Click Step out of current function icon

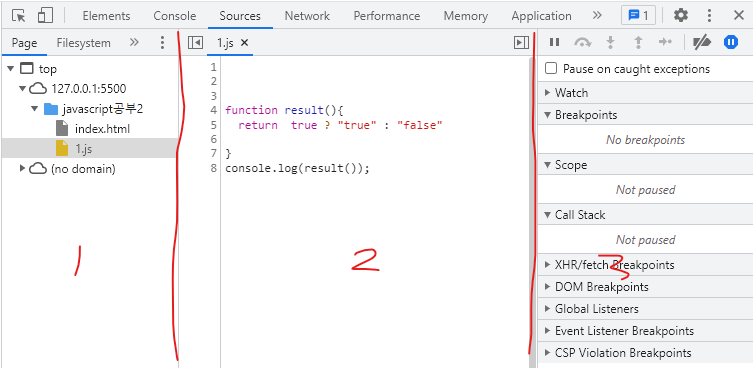coord(638,42)
